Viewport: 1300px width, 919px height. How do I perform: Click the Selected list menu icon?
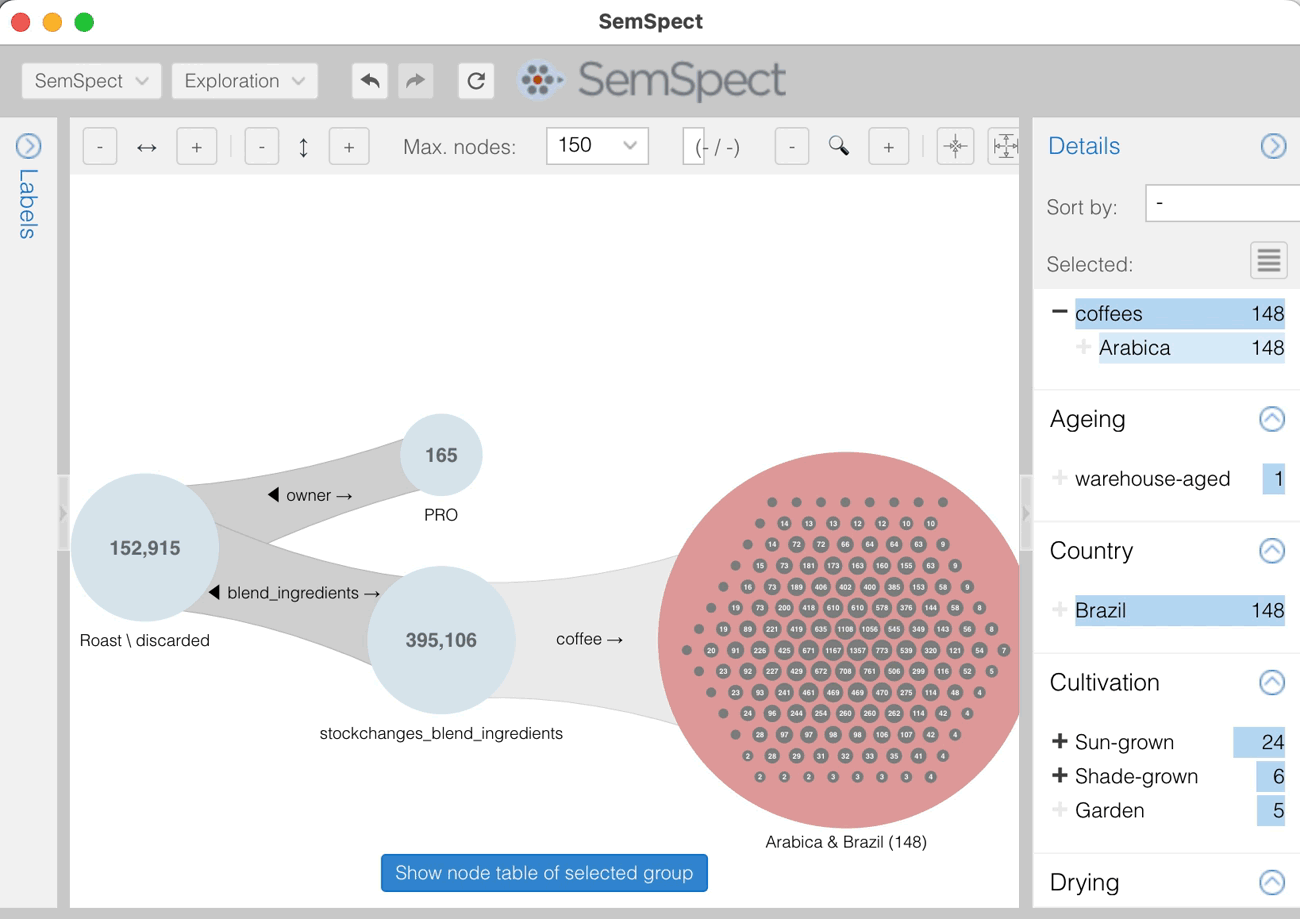coord(1268,261)
